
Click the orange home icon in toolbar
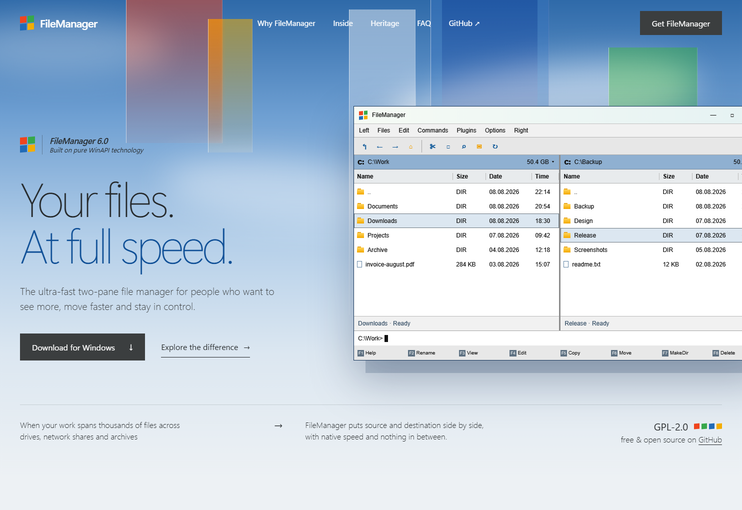click(411, 147)
